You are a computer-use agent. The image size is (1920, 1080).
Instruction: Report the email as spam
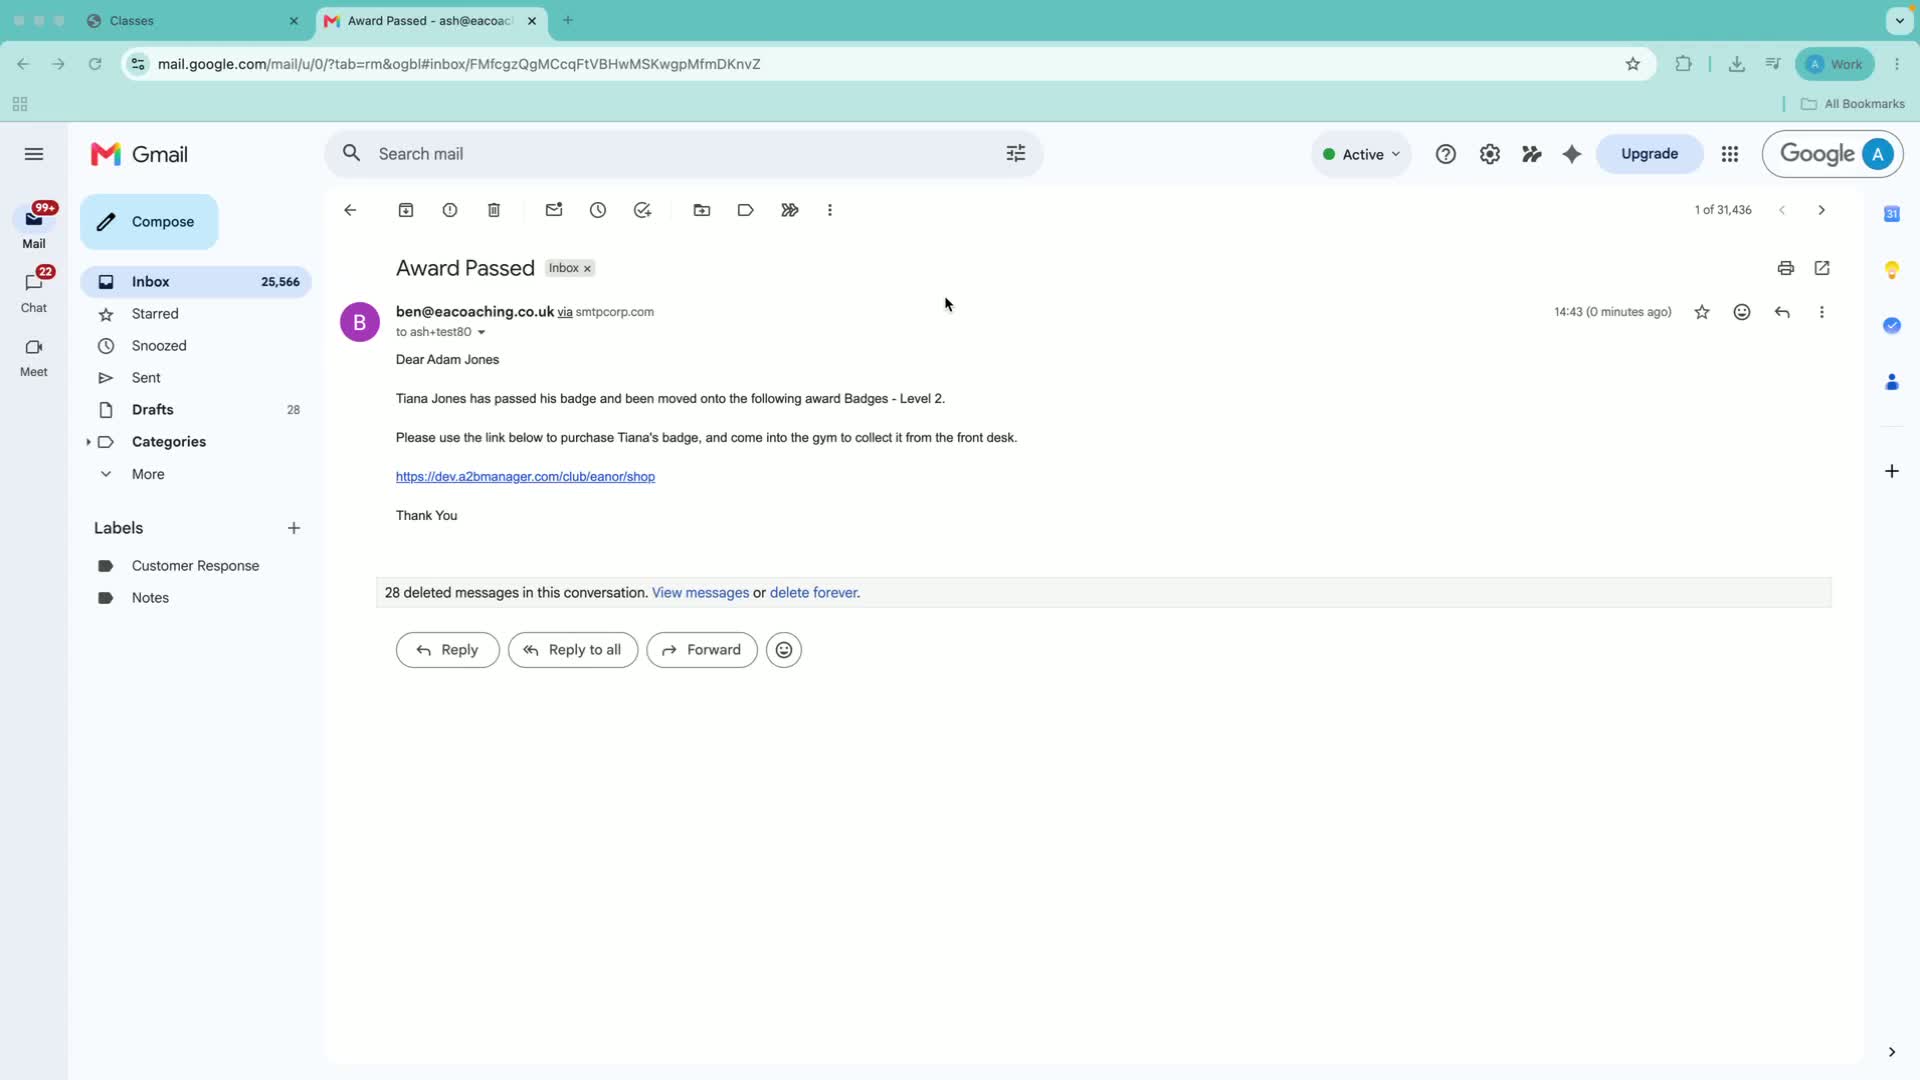[450, 210]
